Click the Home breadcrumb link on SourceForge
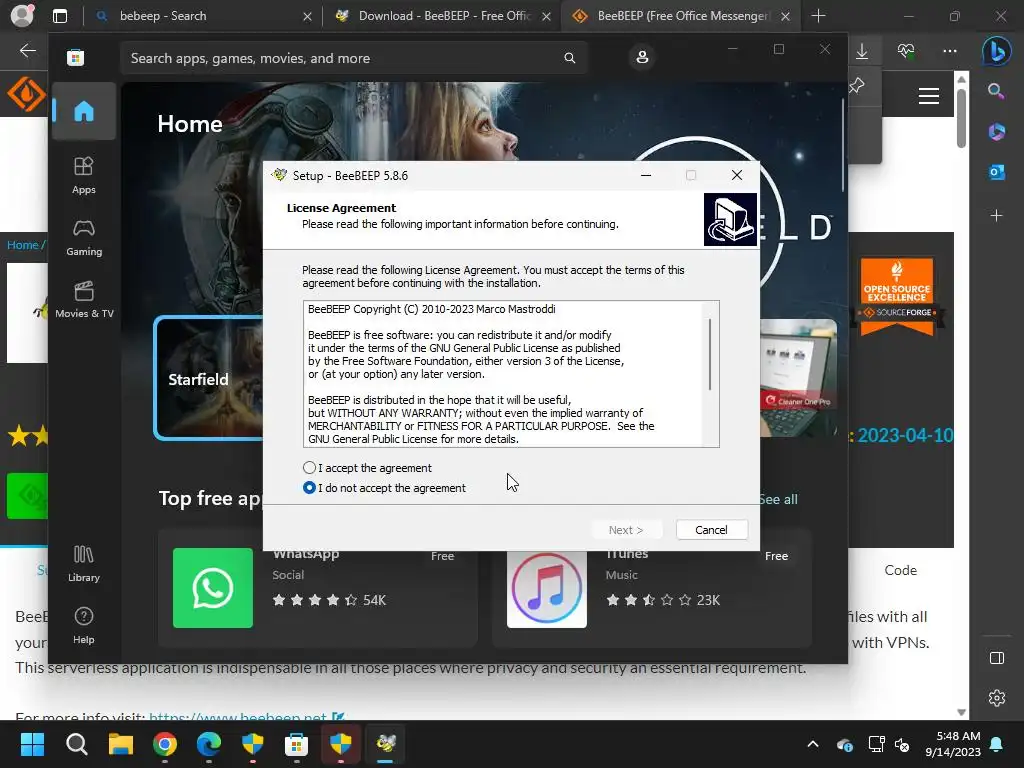 pyautogui.click(x=22, y=245)
